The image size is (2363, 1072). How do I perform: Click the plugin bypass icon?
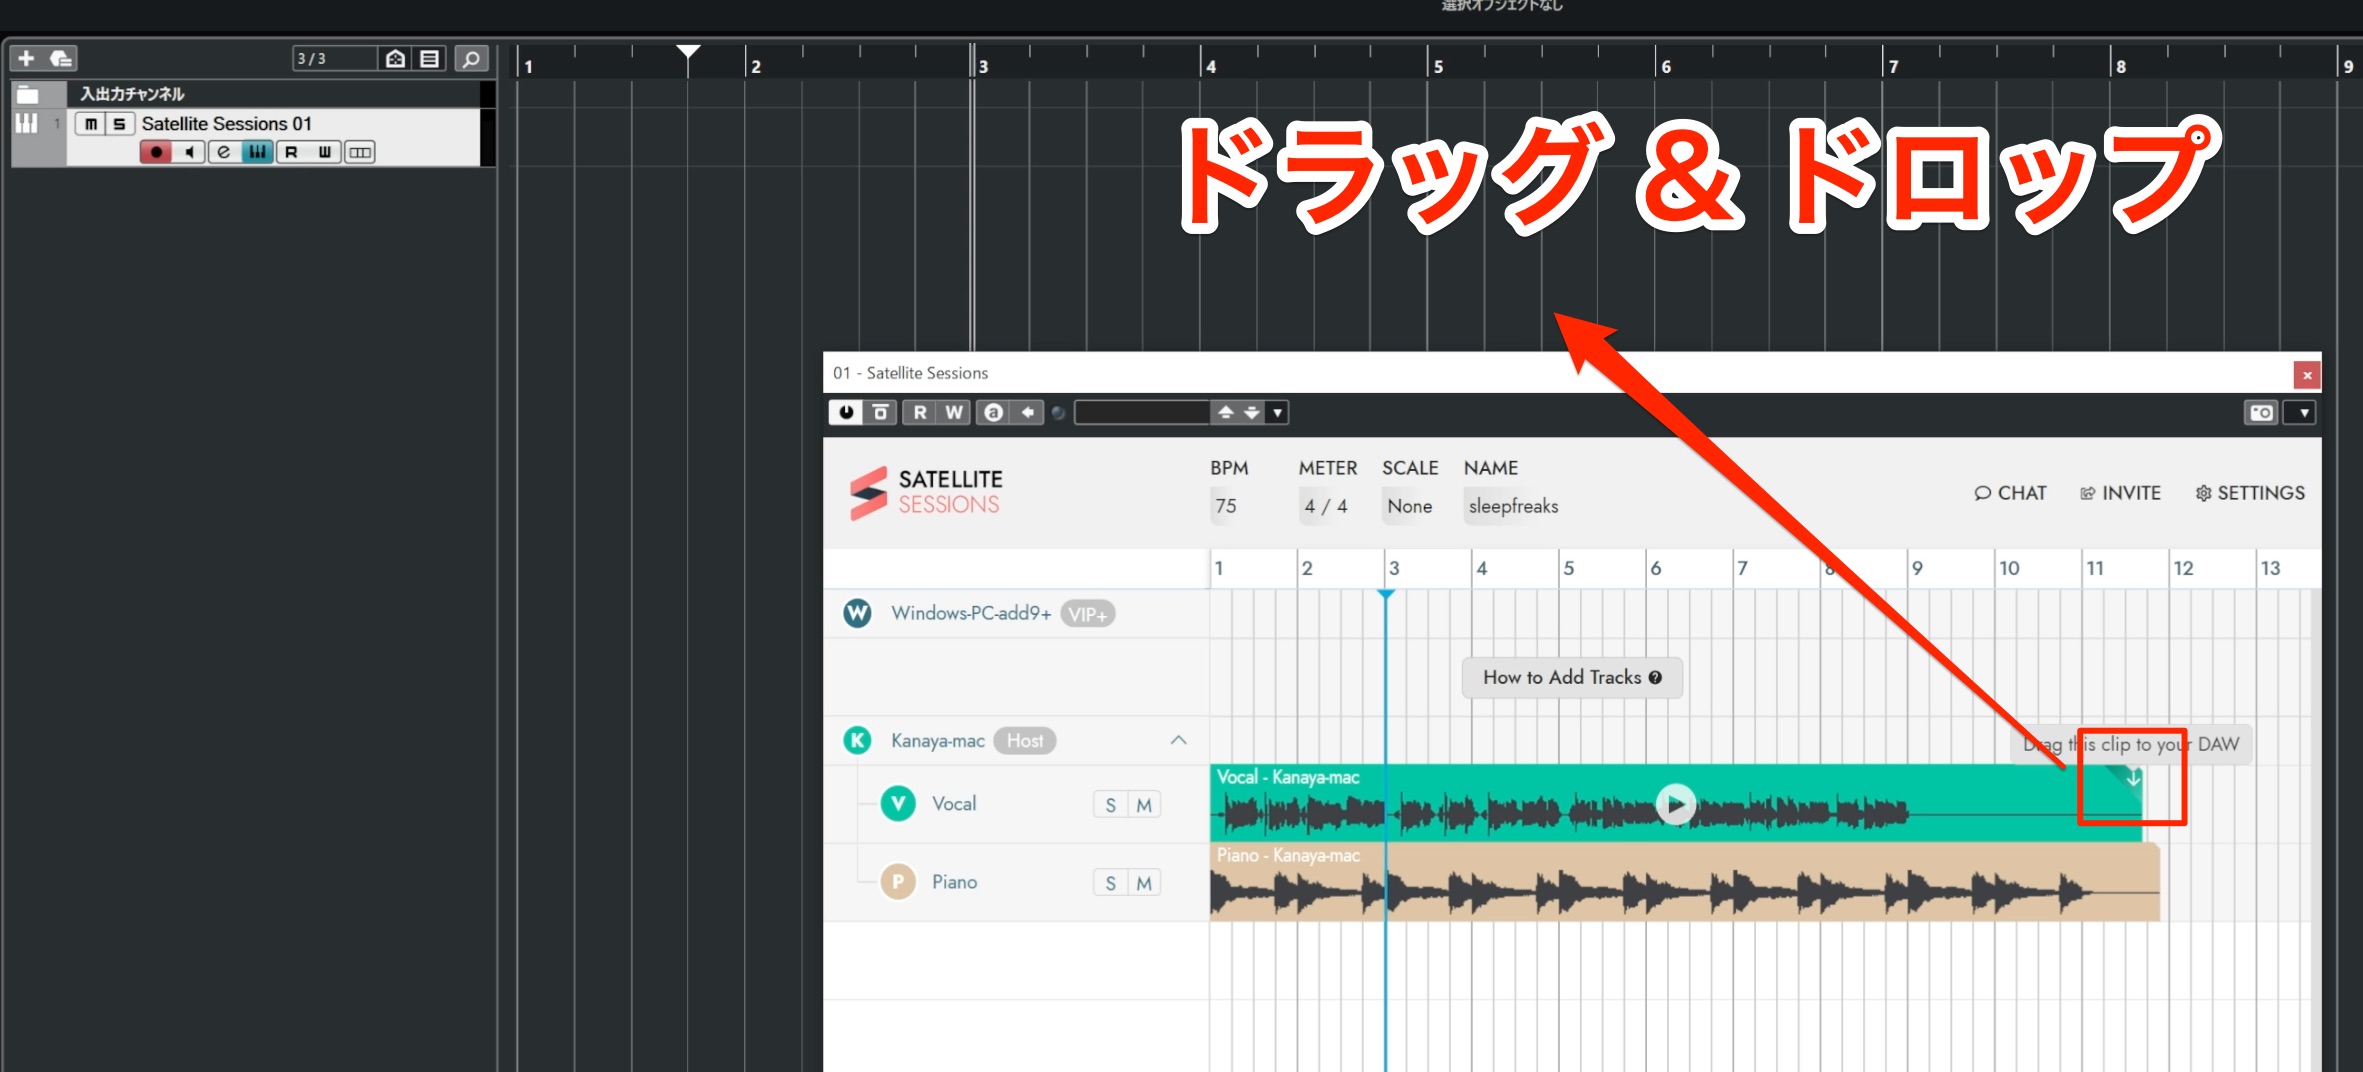(x=881, y=412)
